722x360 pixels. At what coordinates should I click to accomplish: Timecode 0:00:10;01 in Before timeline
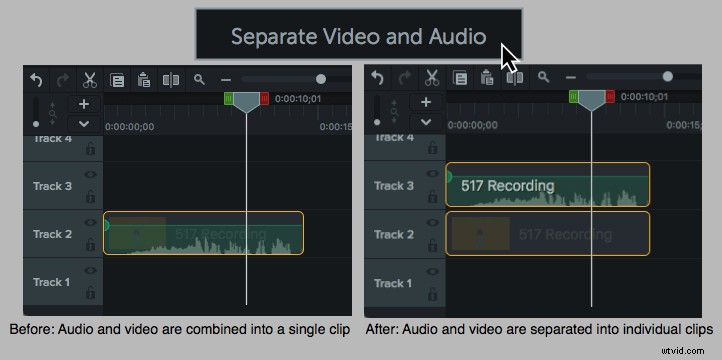tap(298, 99)
